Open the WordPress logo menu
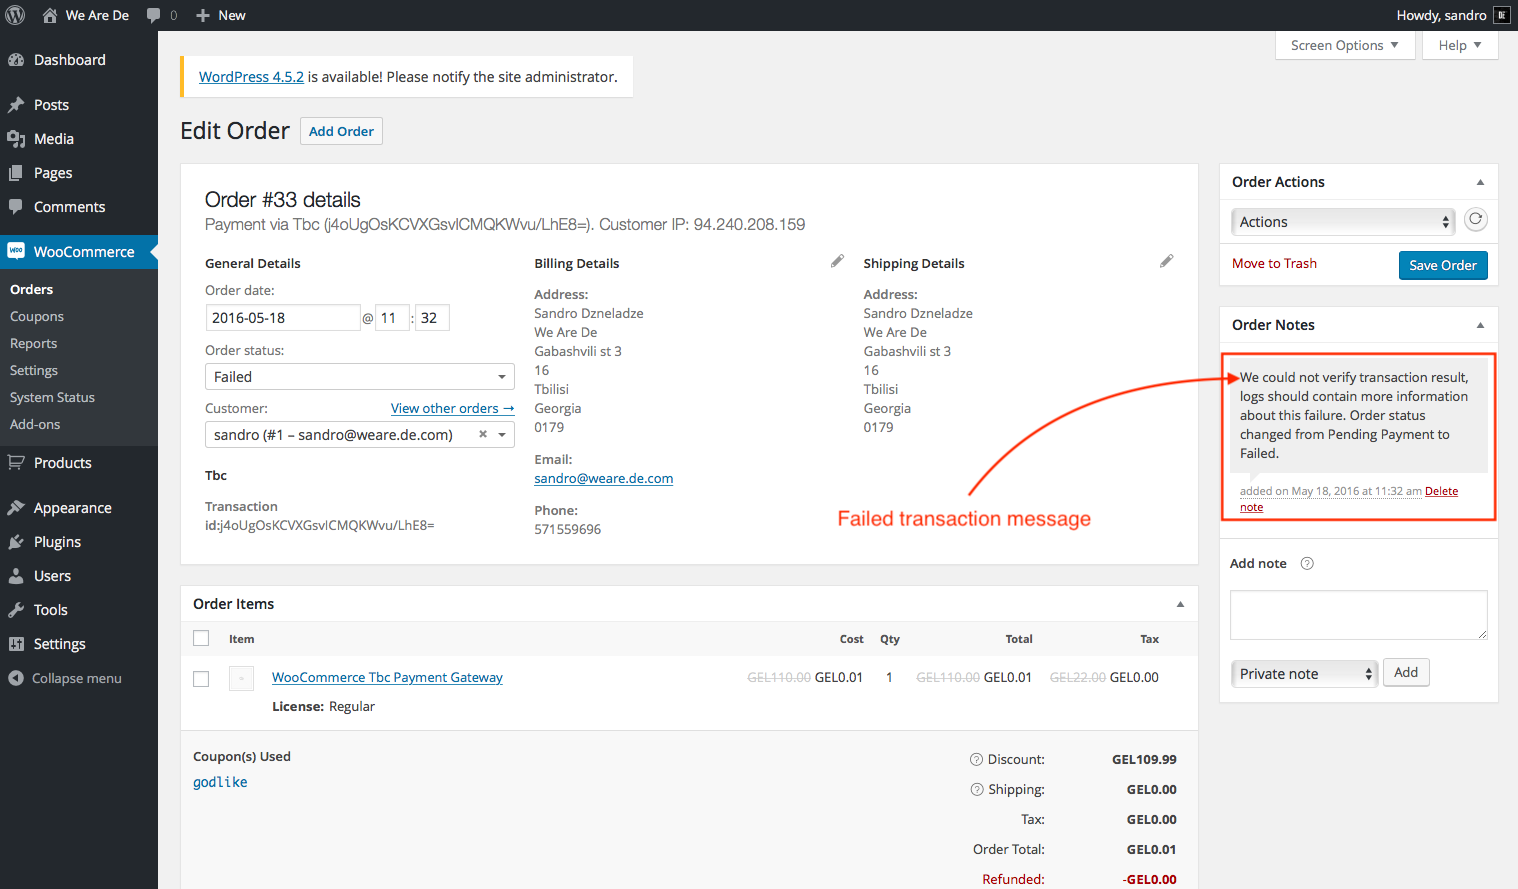This screenshot has width=1518, height=889. coord(15,15)
